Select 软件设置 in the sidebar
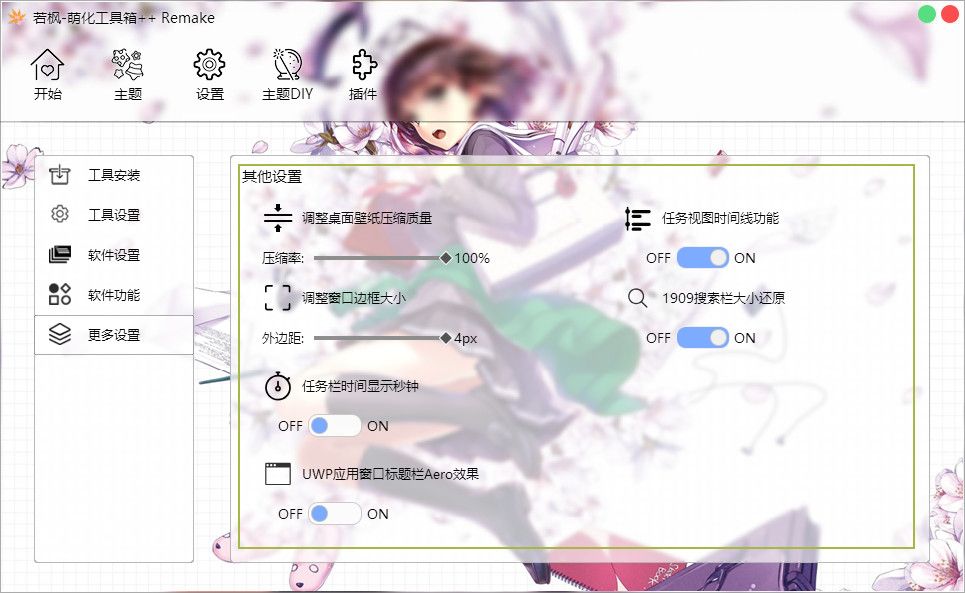Screen dimensions: 965x593 [114, 255]
